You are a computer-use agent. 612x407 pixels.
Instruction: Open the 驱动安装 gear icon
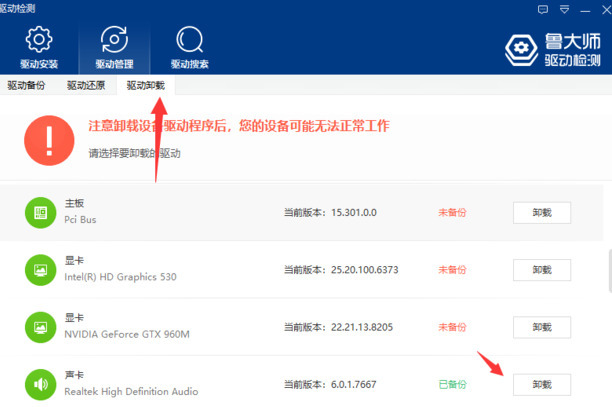tap(39, 39)
